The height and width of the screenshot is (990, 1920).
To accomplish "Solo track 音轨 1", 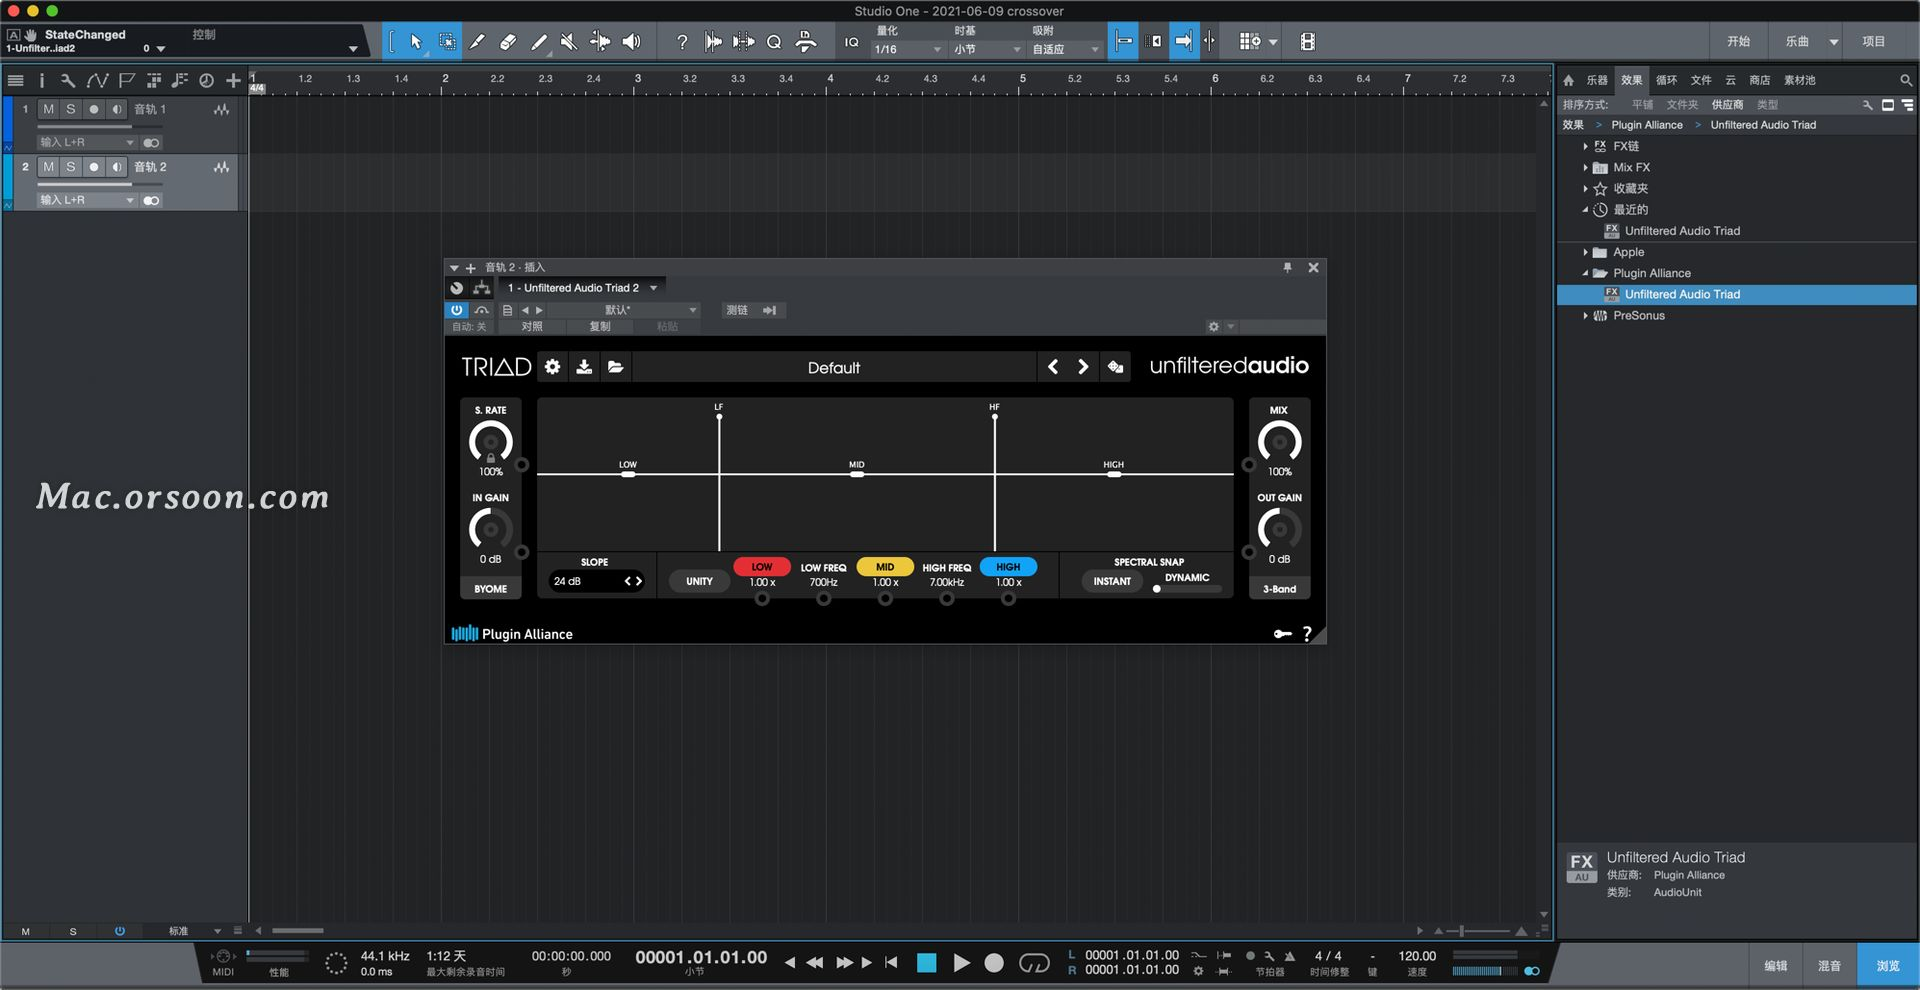I will click(70, 109).
